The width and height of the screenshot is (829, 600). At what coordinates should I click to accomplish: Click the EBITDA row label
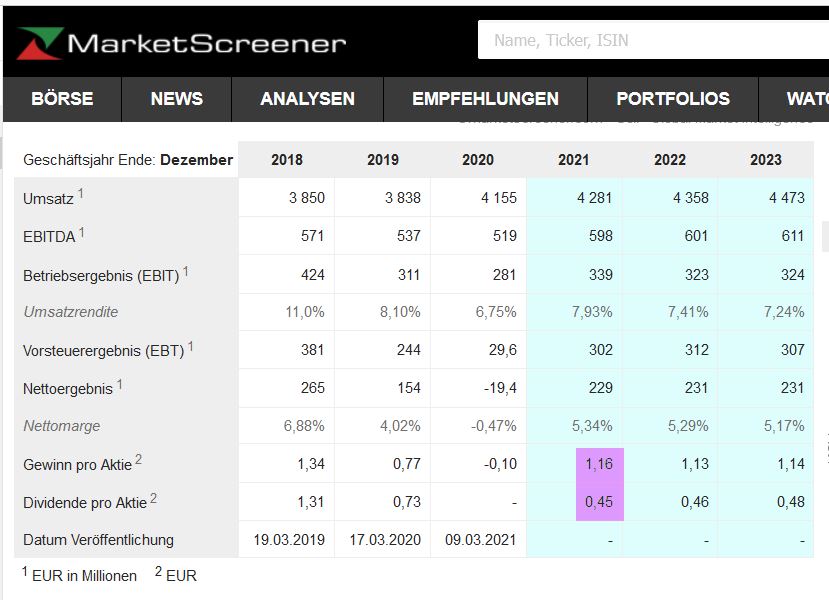[x=48, y=237]
